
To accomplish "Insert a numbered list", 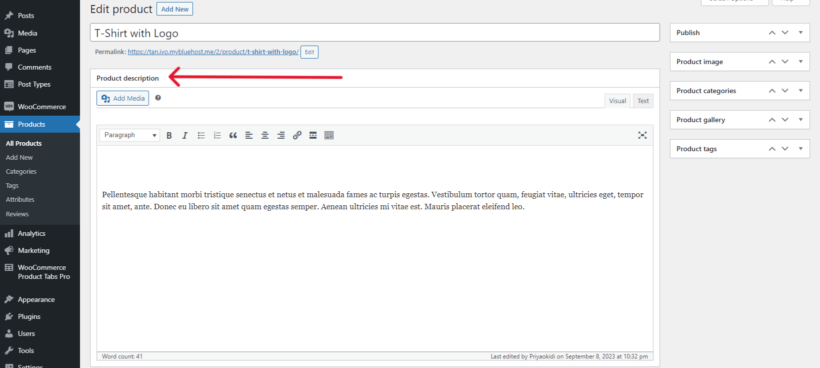I will click(217, 135).
